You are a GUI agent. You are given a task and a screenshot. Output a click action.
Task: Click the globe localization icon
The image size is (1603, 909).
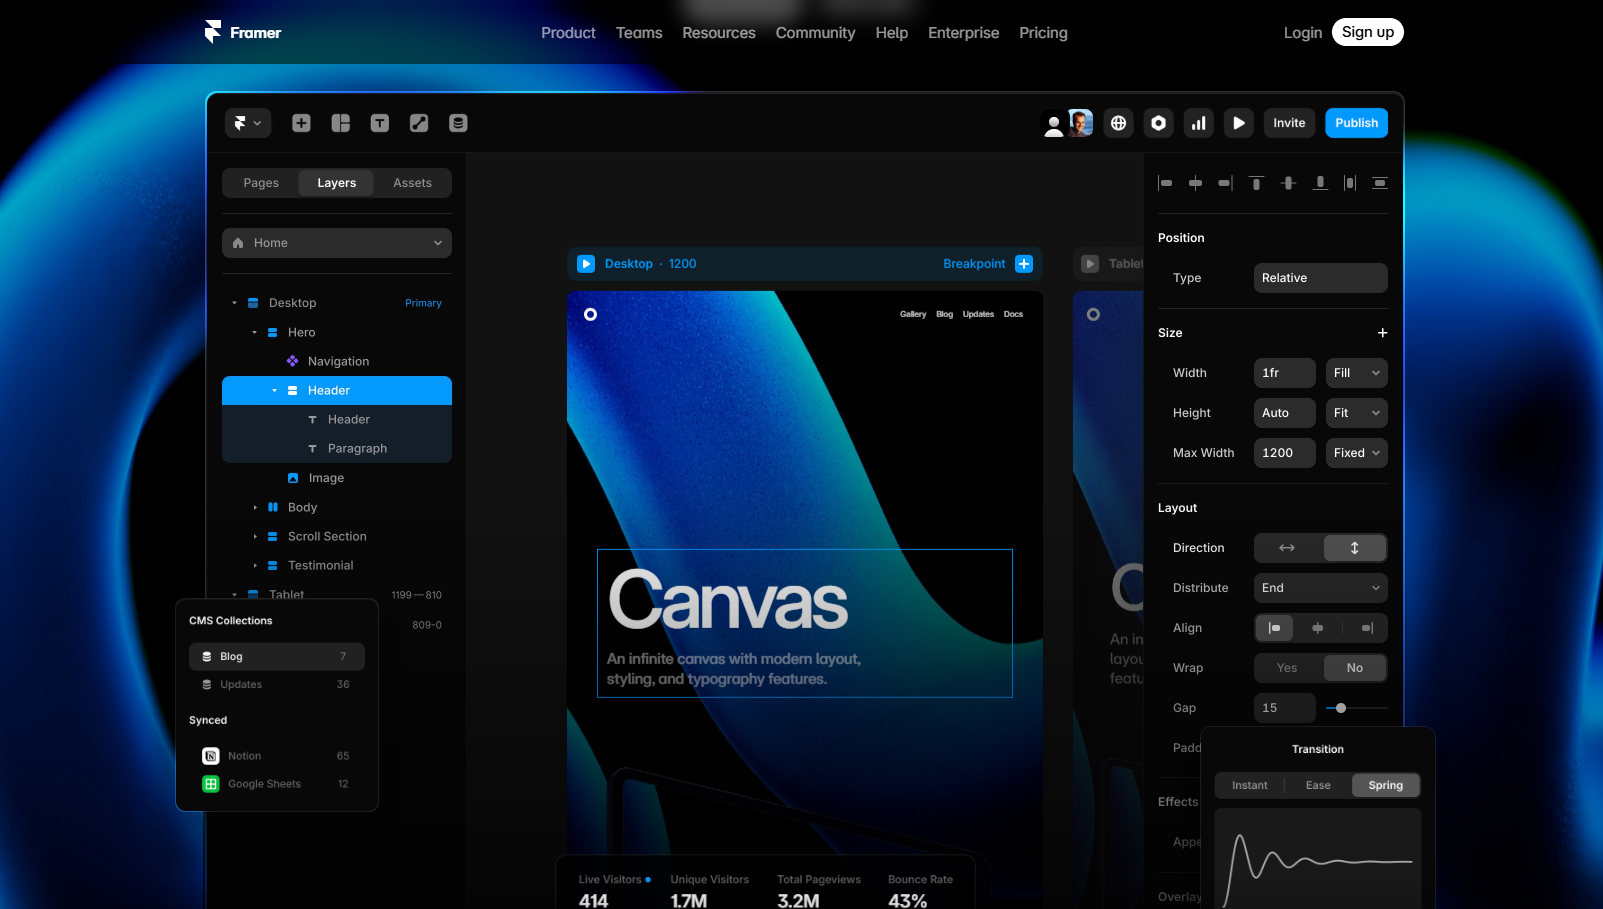1119,123
